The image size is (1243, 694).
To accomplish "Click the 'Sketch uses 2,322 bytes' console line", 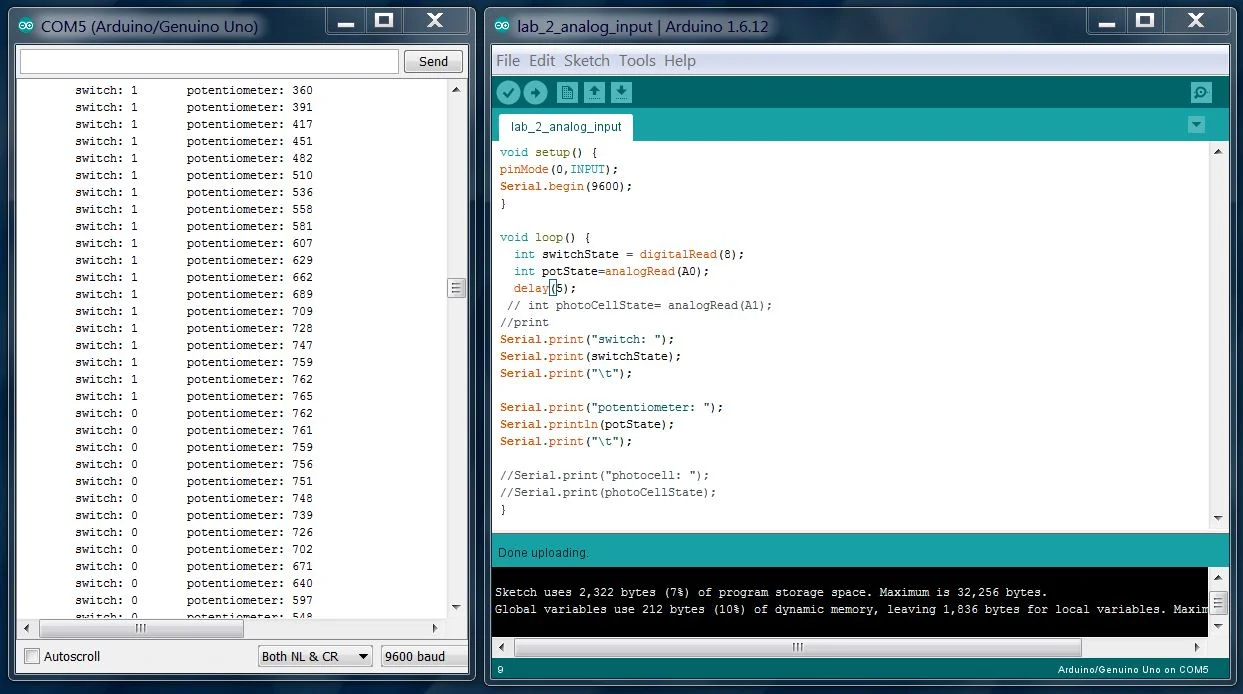I will (771, 592).
